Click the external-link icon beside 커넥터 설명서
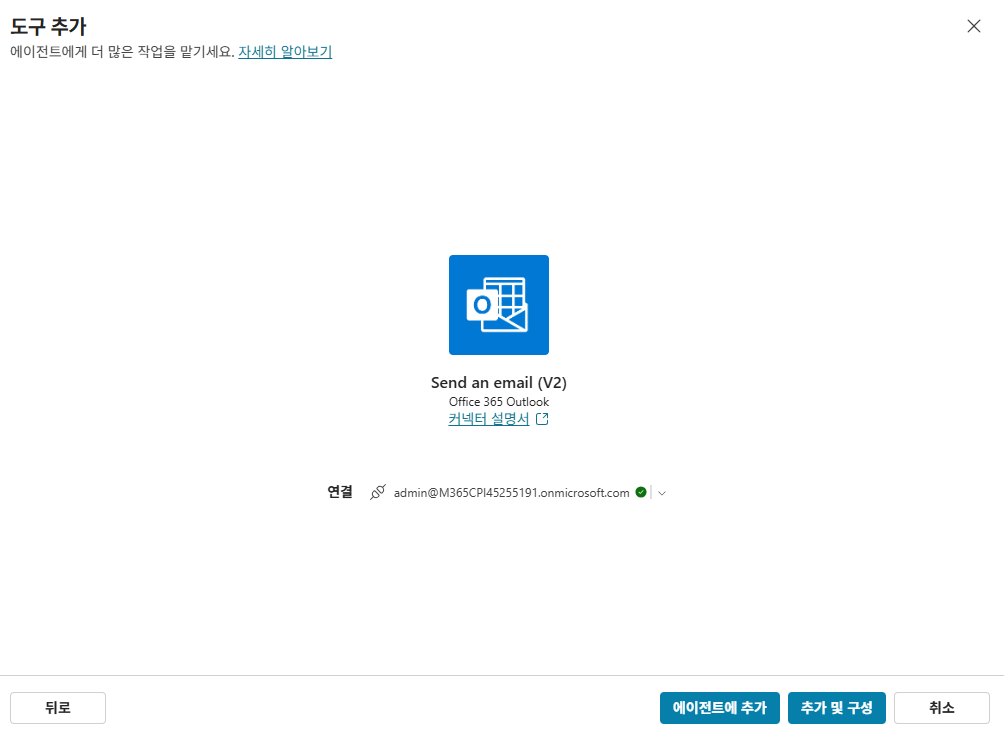Image resolution: width=1004 pixels, height=732 pixels. (542, 419)
